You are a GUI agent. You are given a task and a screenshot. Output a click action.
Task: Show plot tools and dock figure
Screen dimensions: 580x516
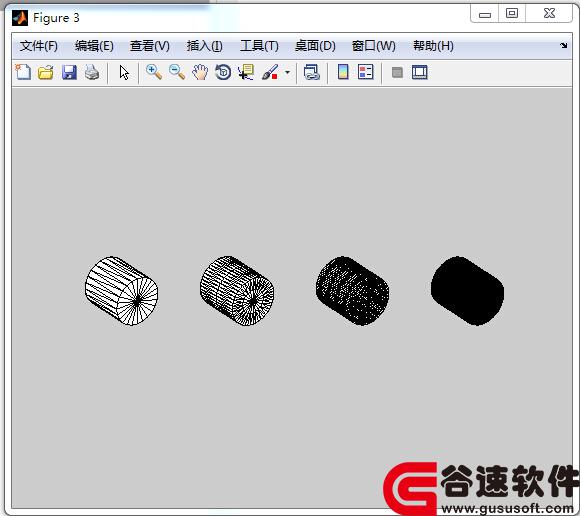point(420,72)
